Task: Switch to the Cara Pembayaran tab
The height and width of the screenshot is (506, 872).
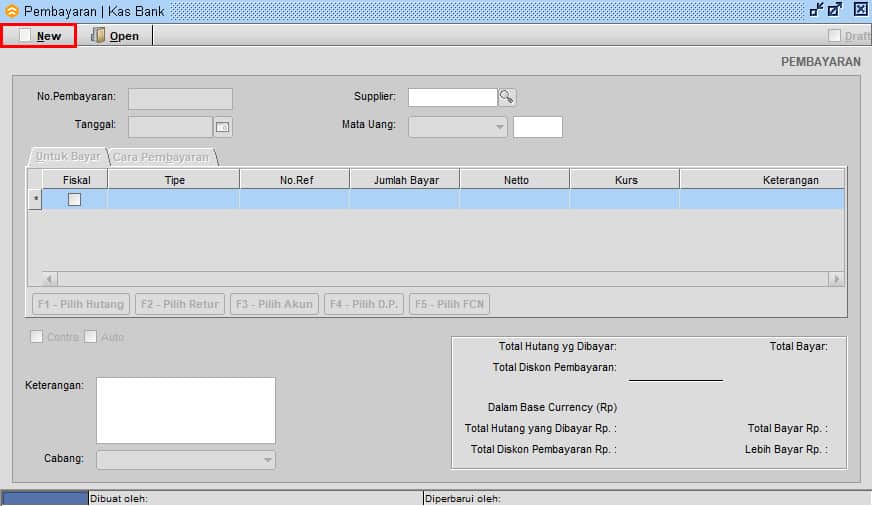Action: click(161, 157)
